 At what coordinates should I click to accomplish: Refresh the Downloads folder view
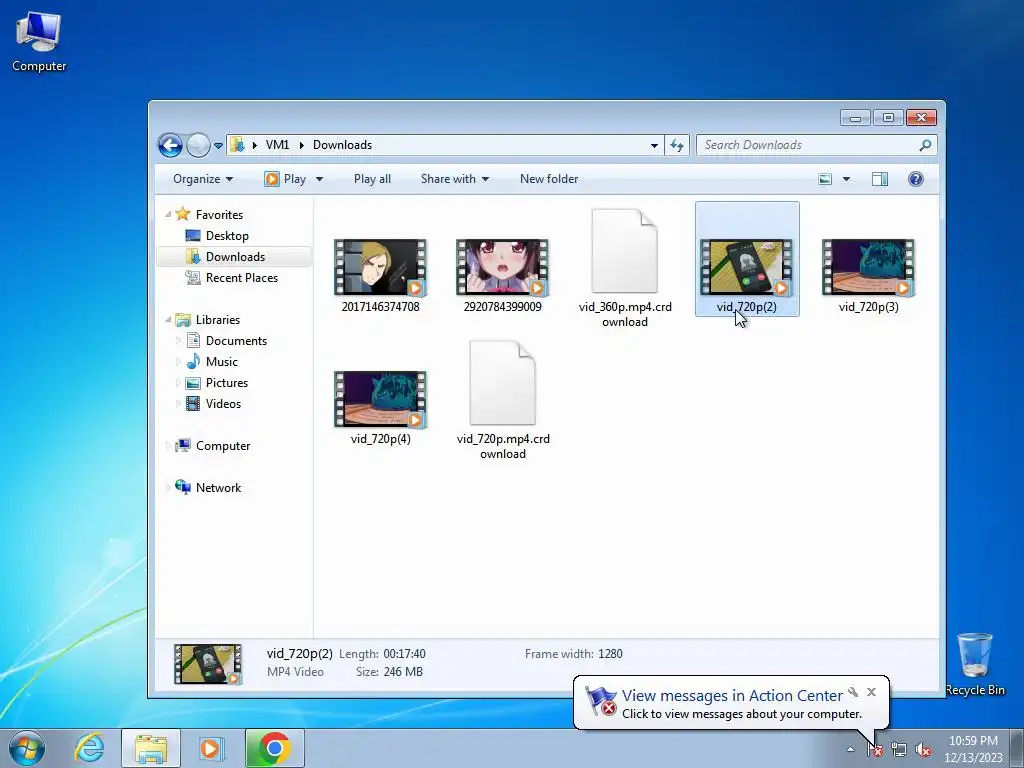click(x=677, y=146)
